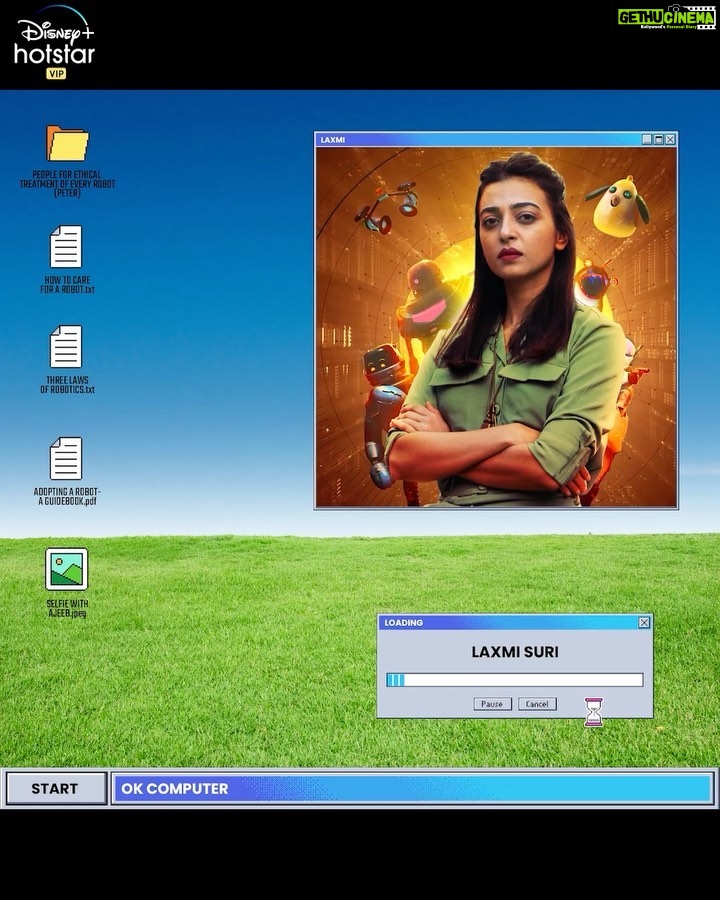The image size is (720, 900).
Task: Open the Three Laws of Robotics.txt icon
Action: tap(66, 347)
